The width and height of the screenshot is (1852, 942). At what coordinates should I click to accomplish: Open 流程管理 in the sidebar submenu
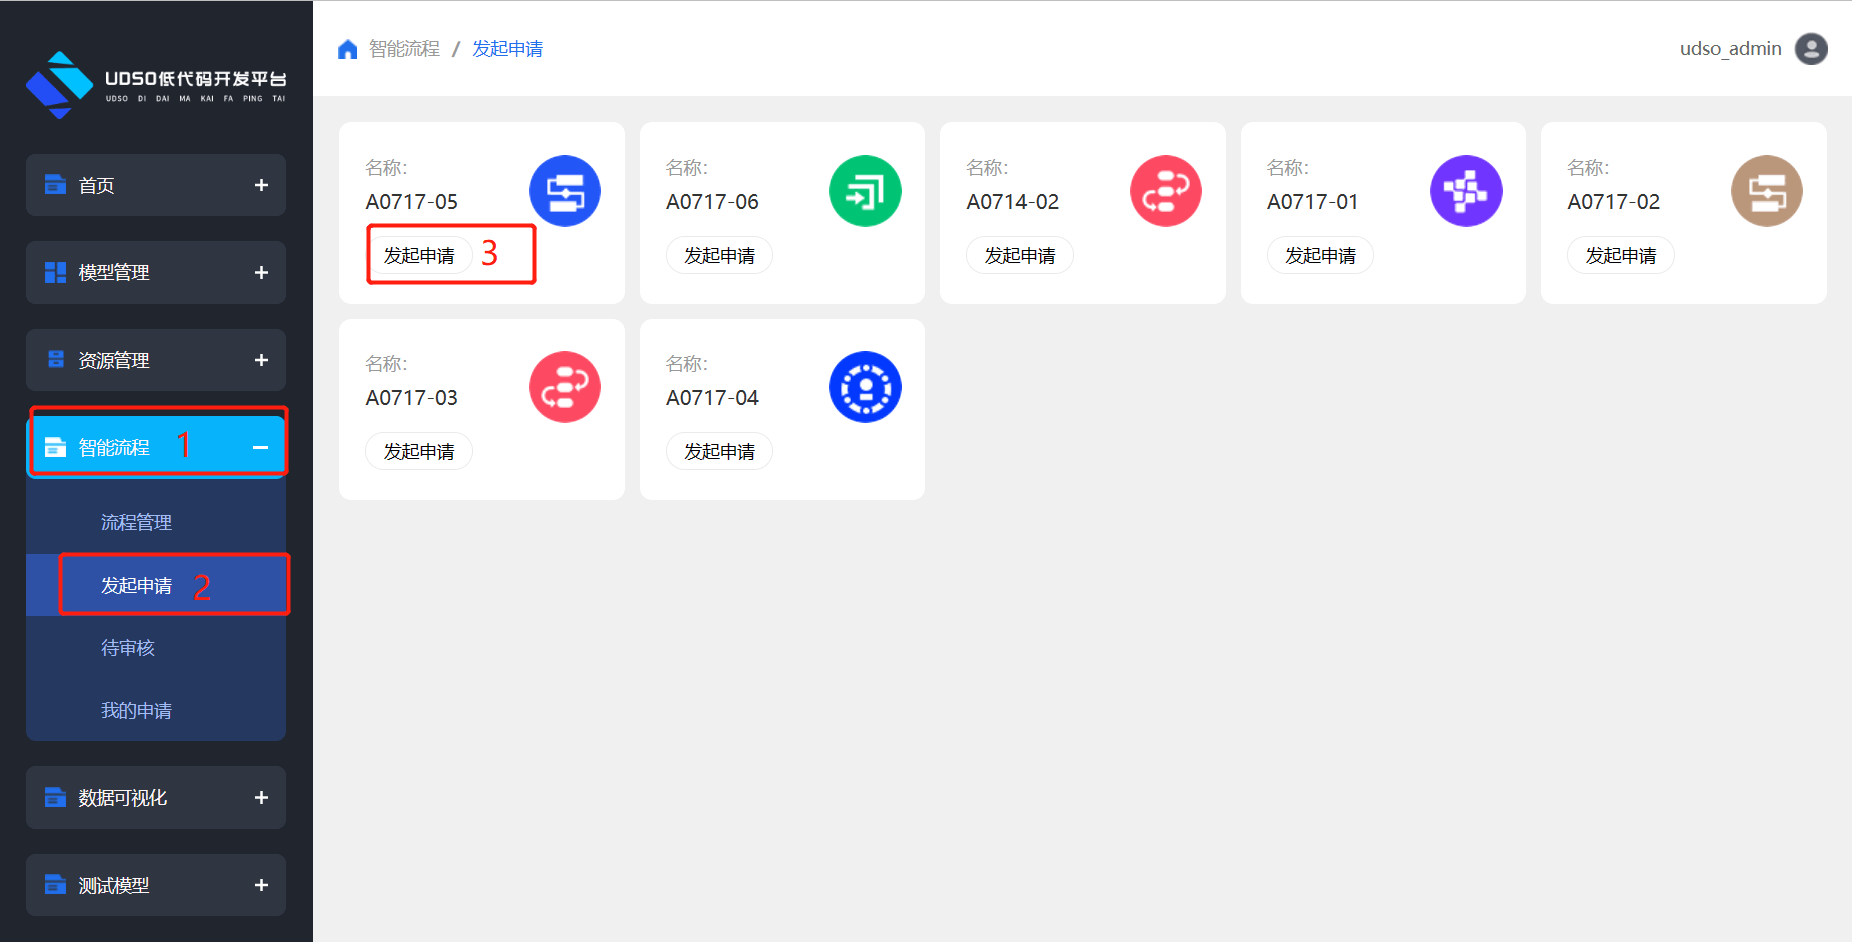136,523
